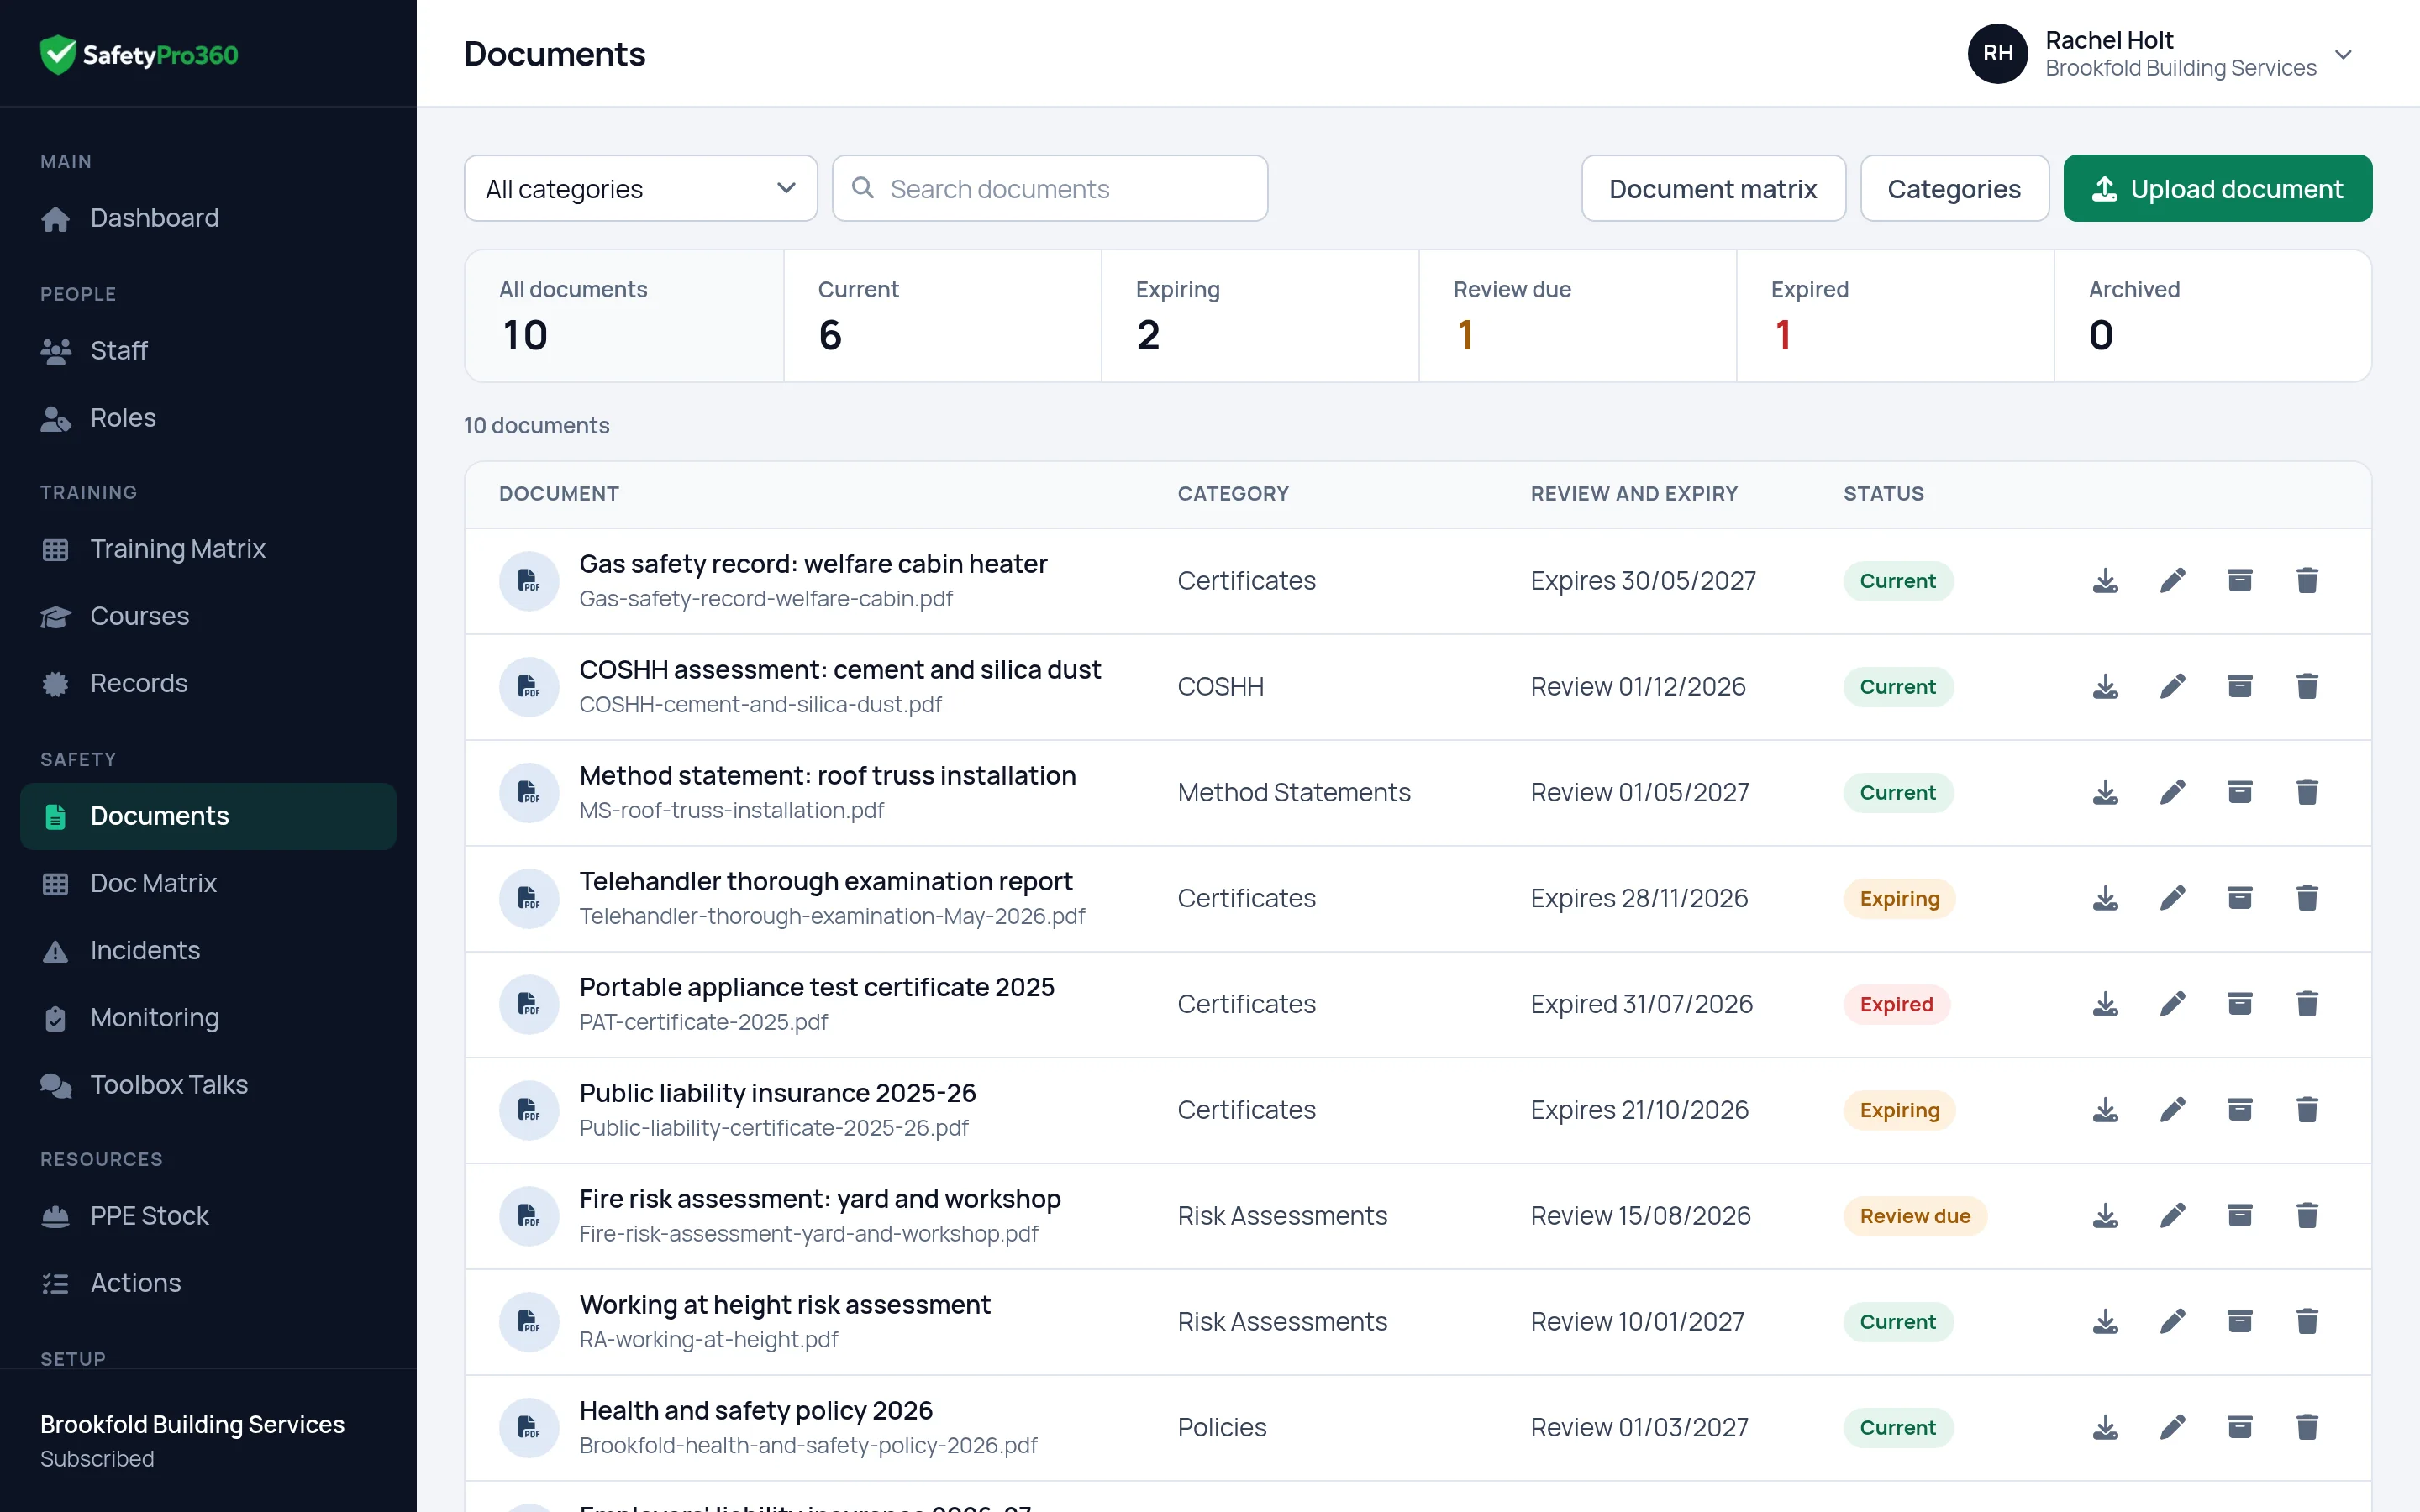Screen dimensions: 2420x1512
Task: Select Documents in the sidebar
Action: 208,816
